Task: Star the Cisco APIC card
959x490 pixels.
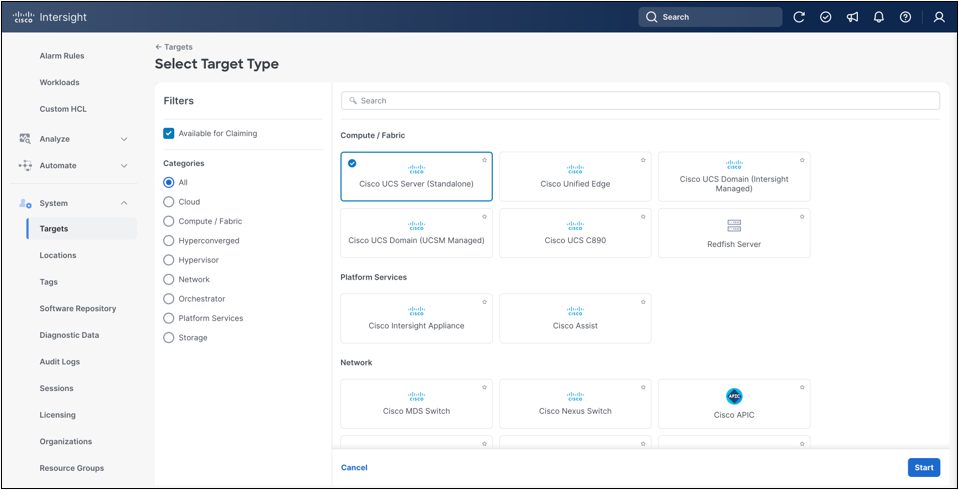Action: (x=802, y=387)
